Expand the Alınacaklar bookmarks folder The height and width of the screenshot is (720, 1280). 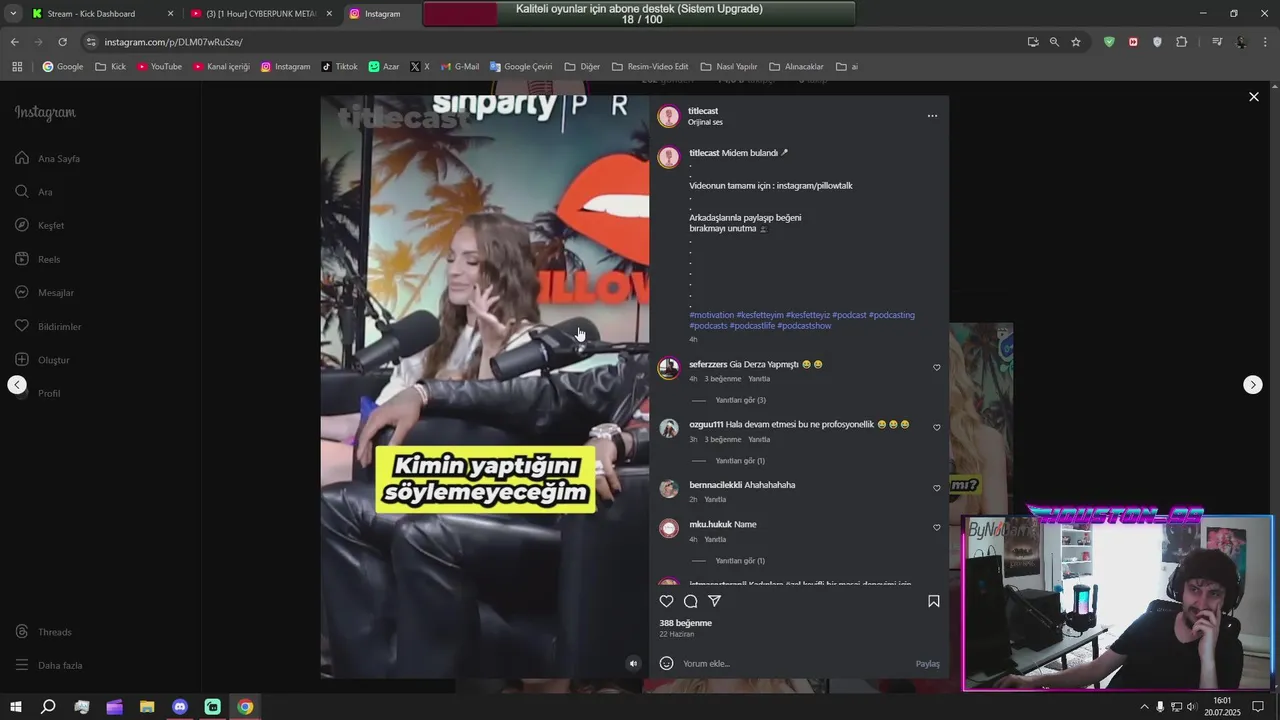click(796, 67)
